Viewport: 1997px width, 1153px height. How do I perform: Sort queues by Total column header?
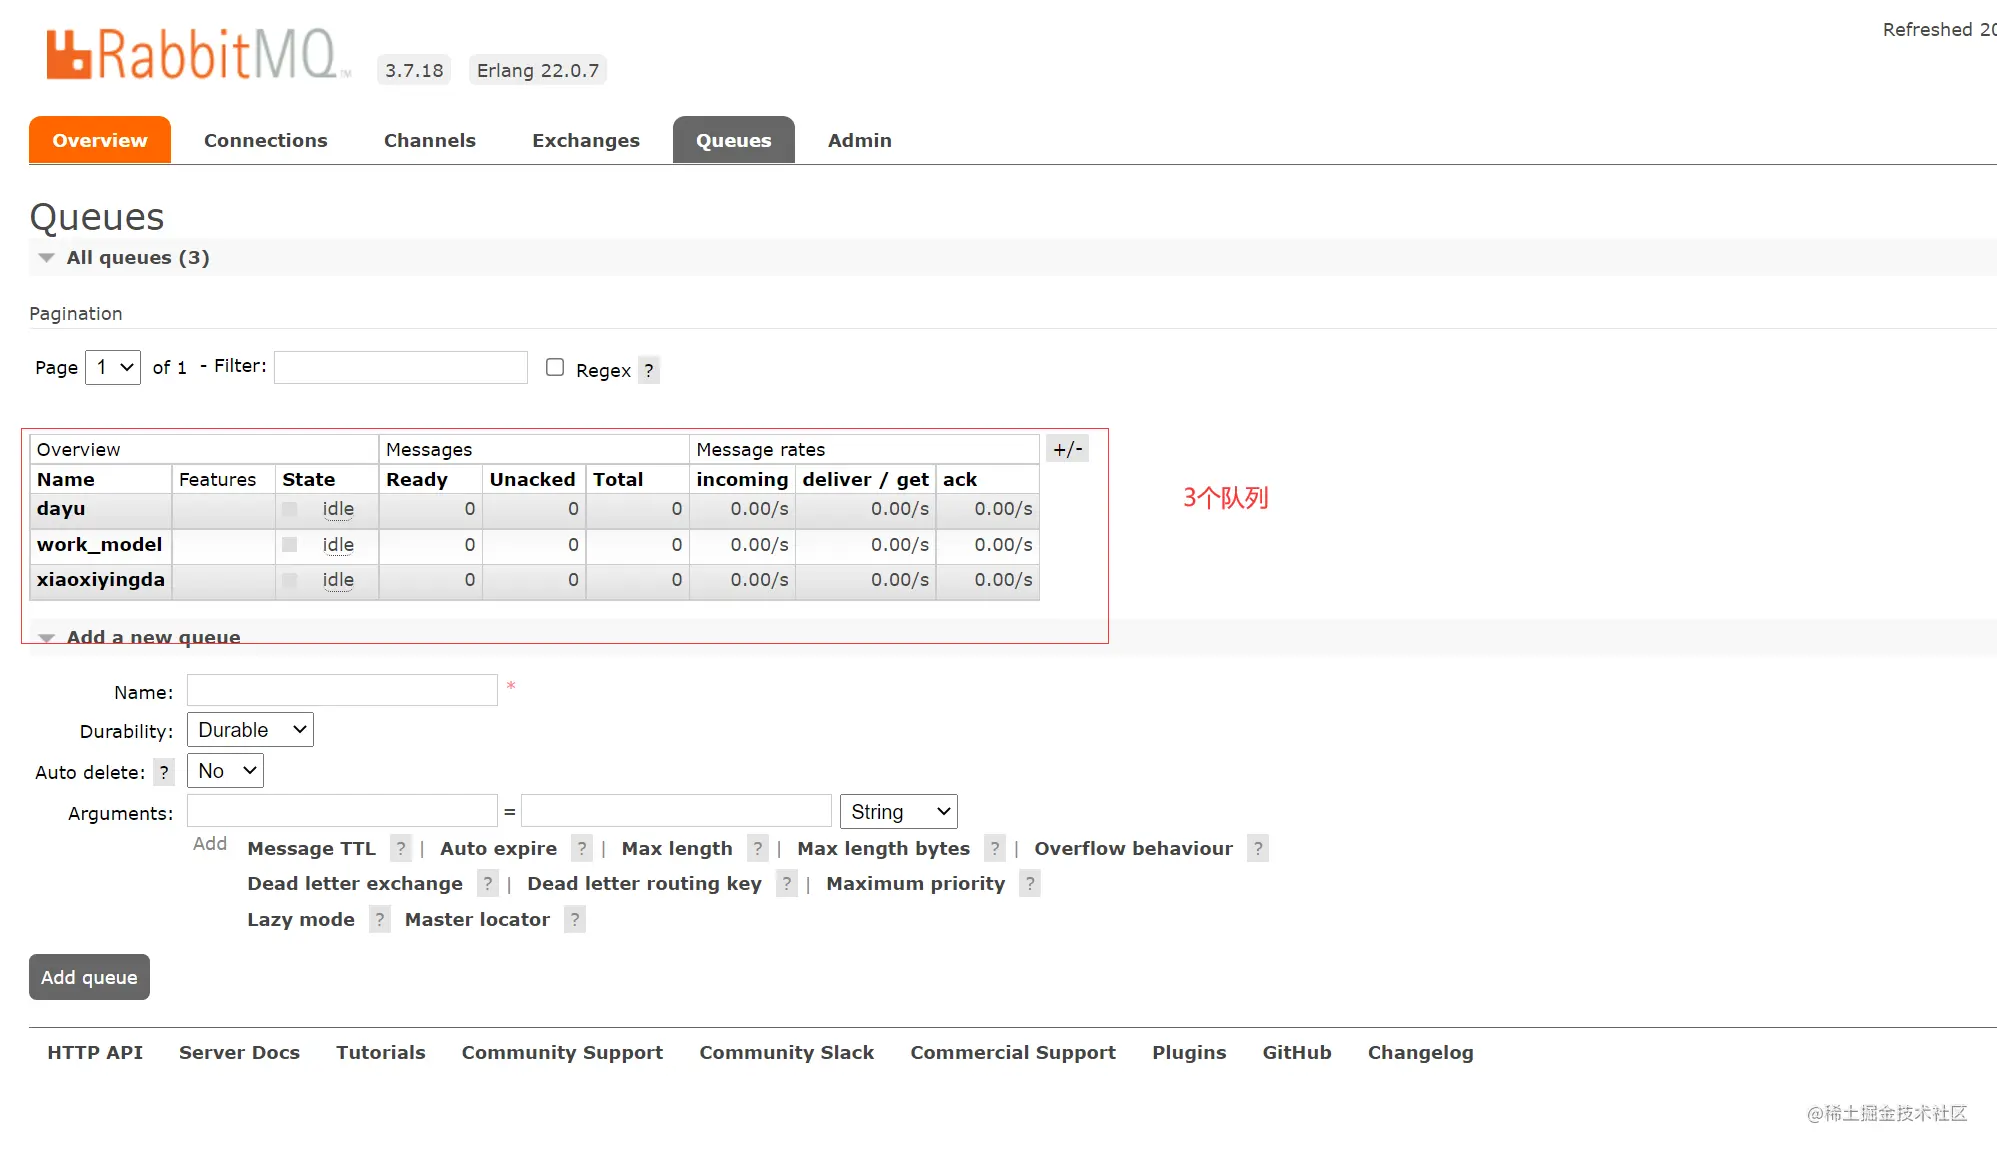coord(618,480)
